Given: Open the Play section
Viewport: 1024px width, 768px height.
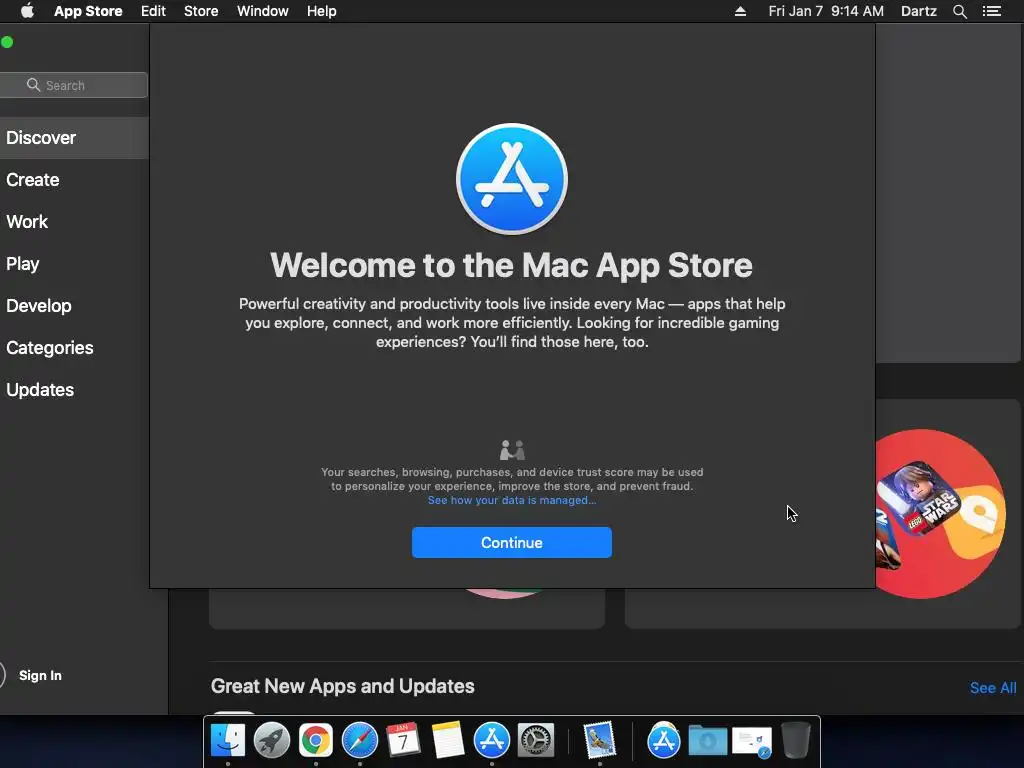Looking at the screenshot, I should (23, 264).
